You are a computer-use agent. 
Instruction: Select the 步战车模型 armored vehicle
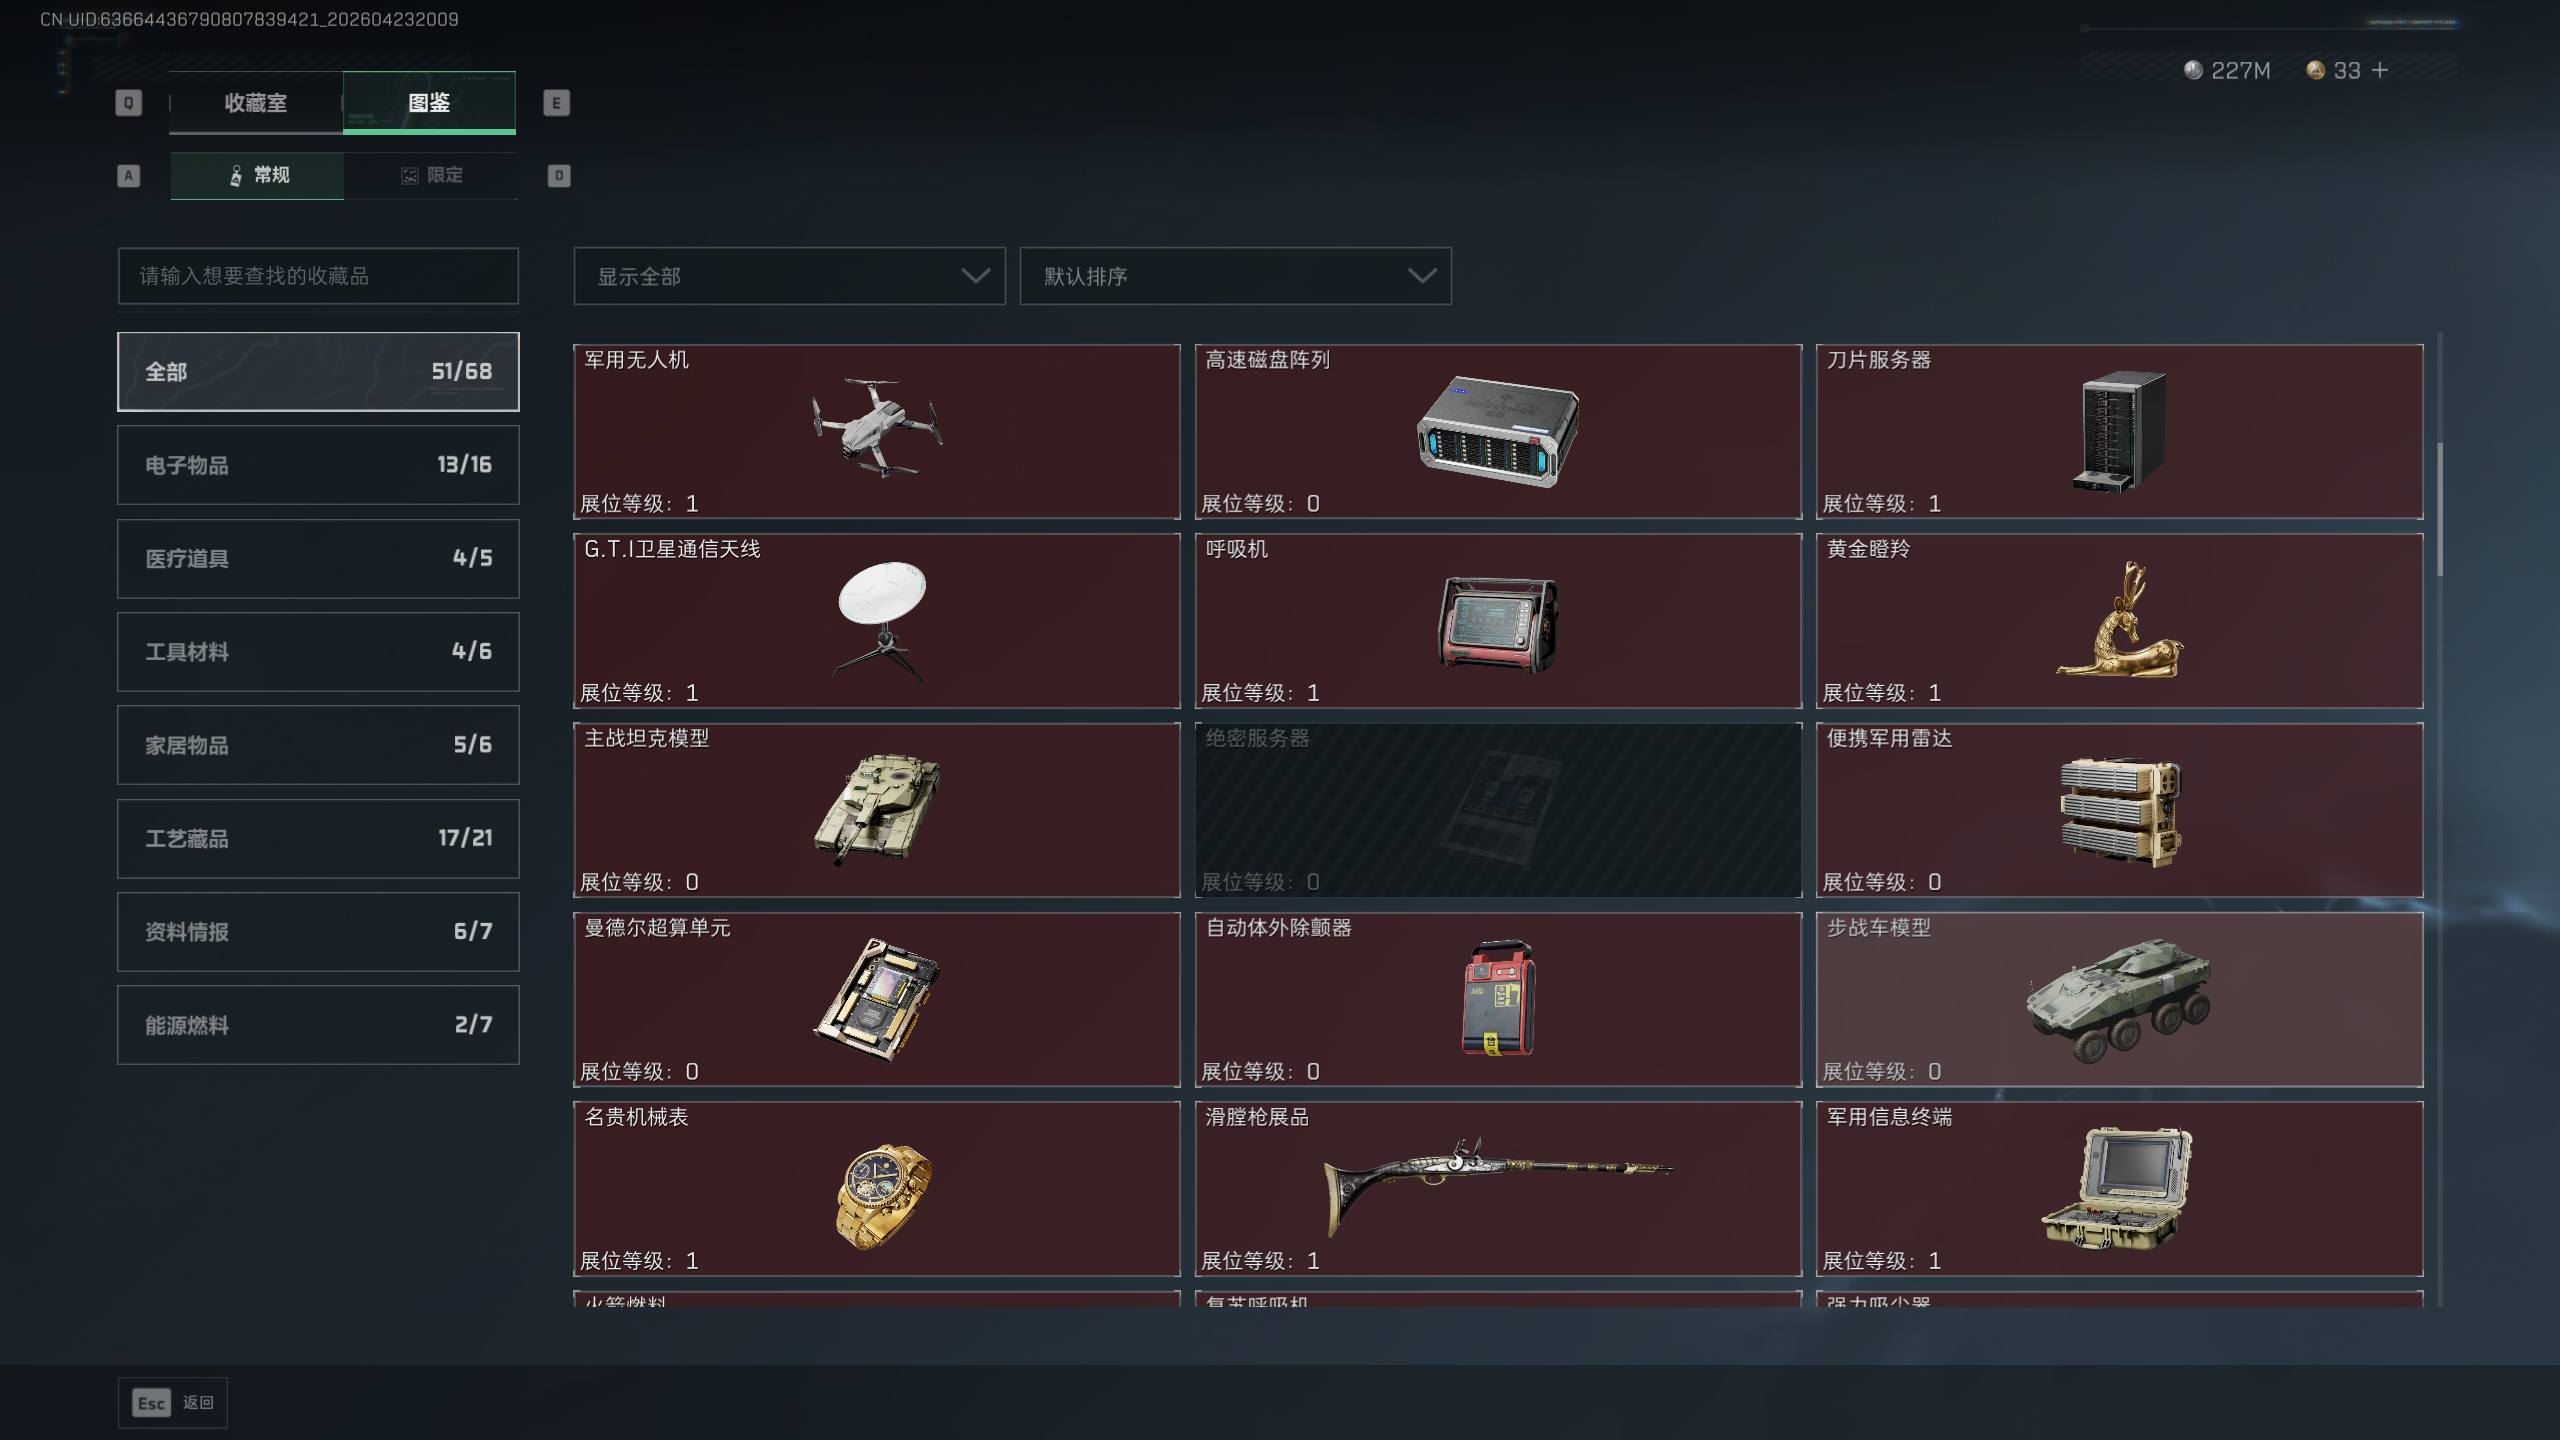2119,999
